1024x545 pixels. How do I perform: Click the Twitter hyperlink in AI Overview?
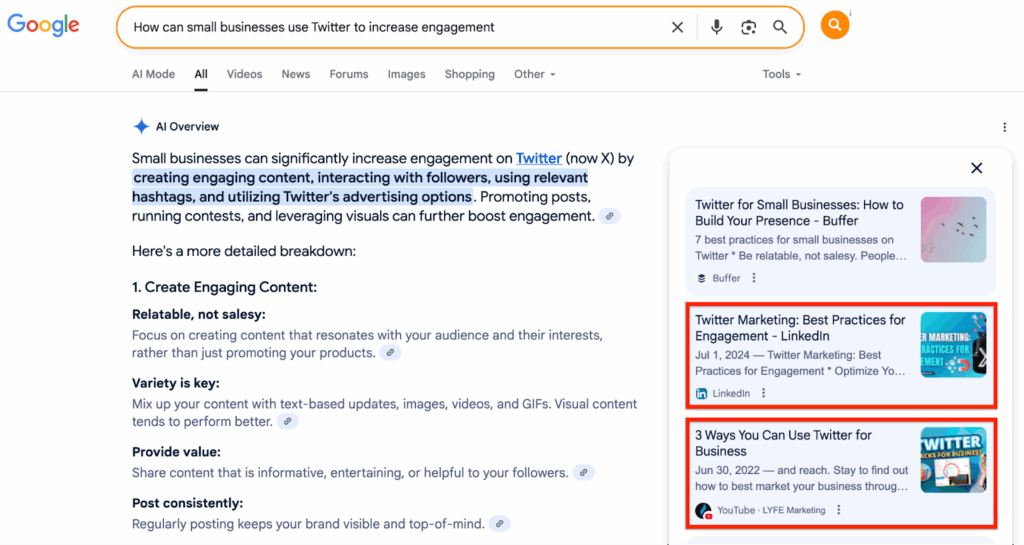538,158
